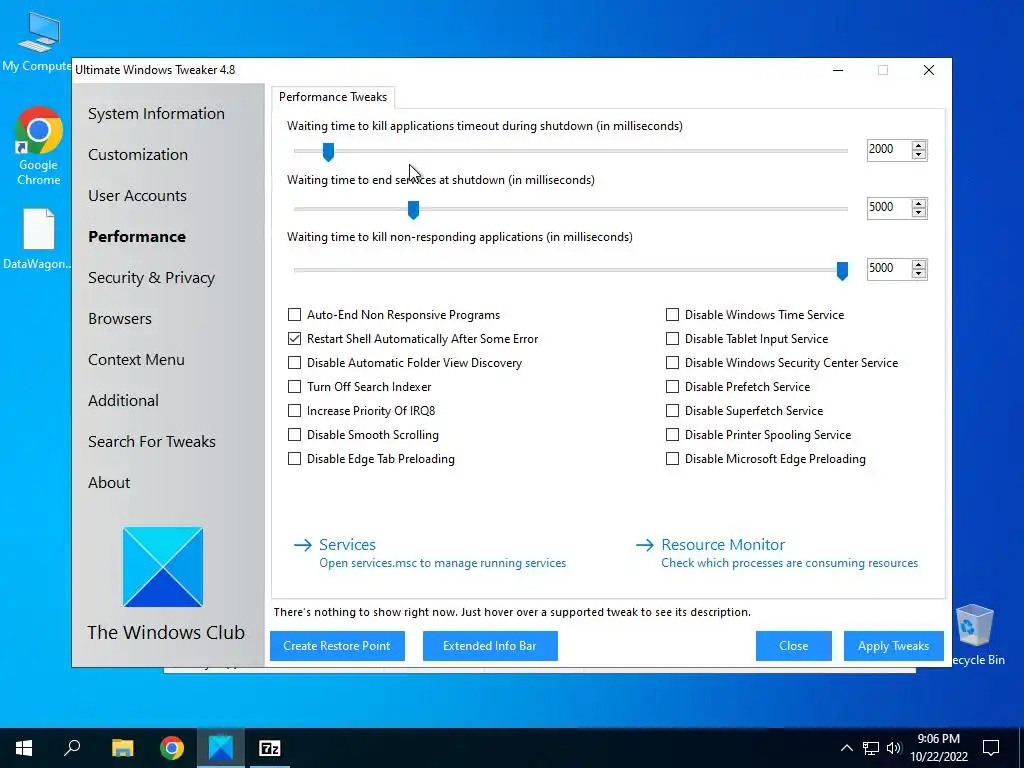The height and width of the screenshot is (768, 1024).
Task: Show hidden system tray icons
Action: [x=846, y=748]
